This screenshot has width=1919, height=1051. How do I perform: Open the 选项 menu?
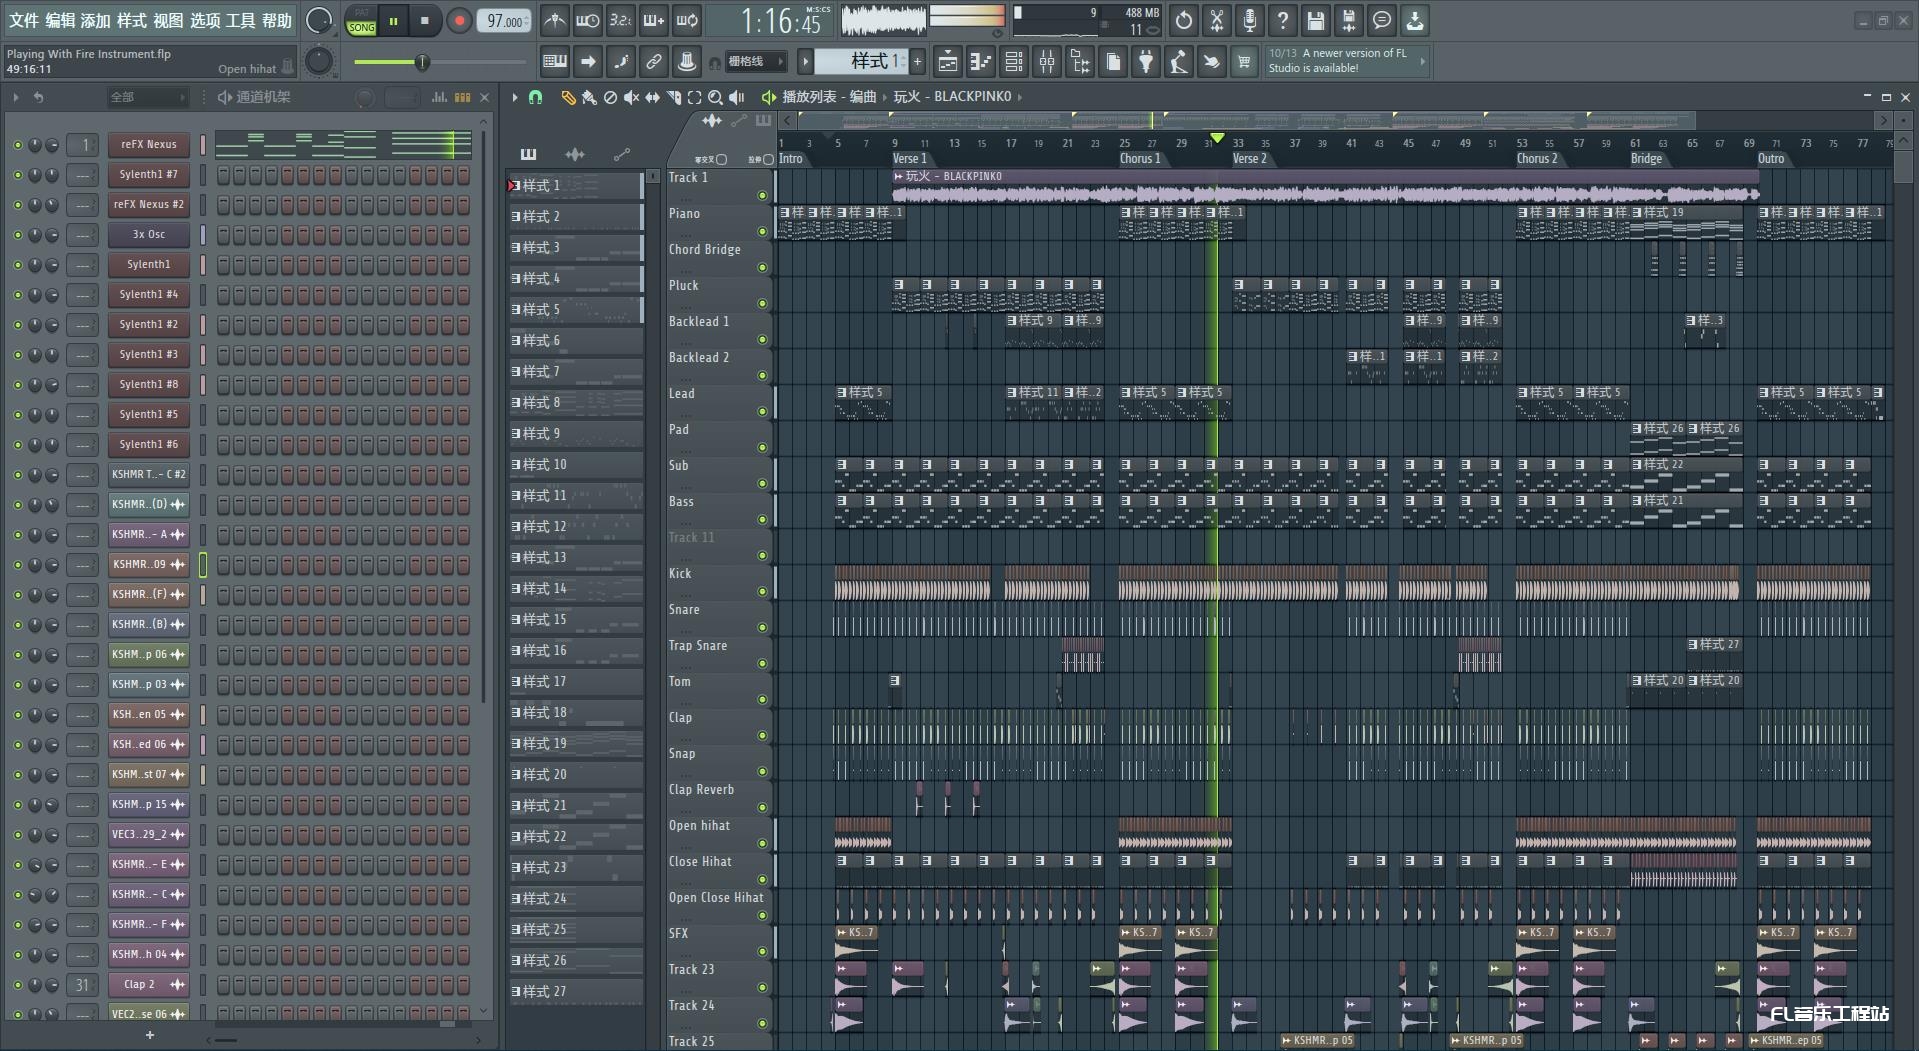click(205, 20)
